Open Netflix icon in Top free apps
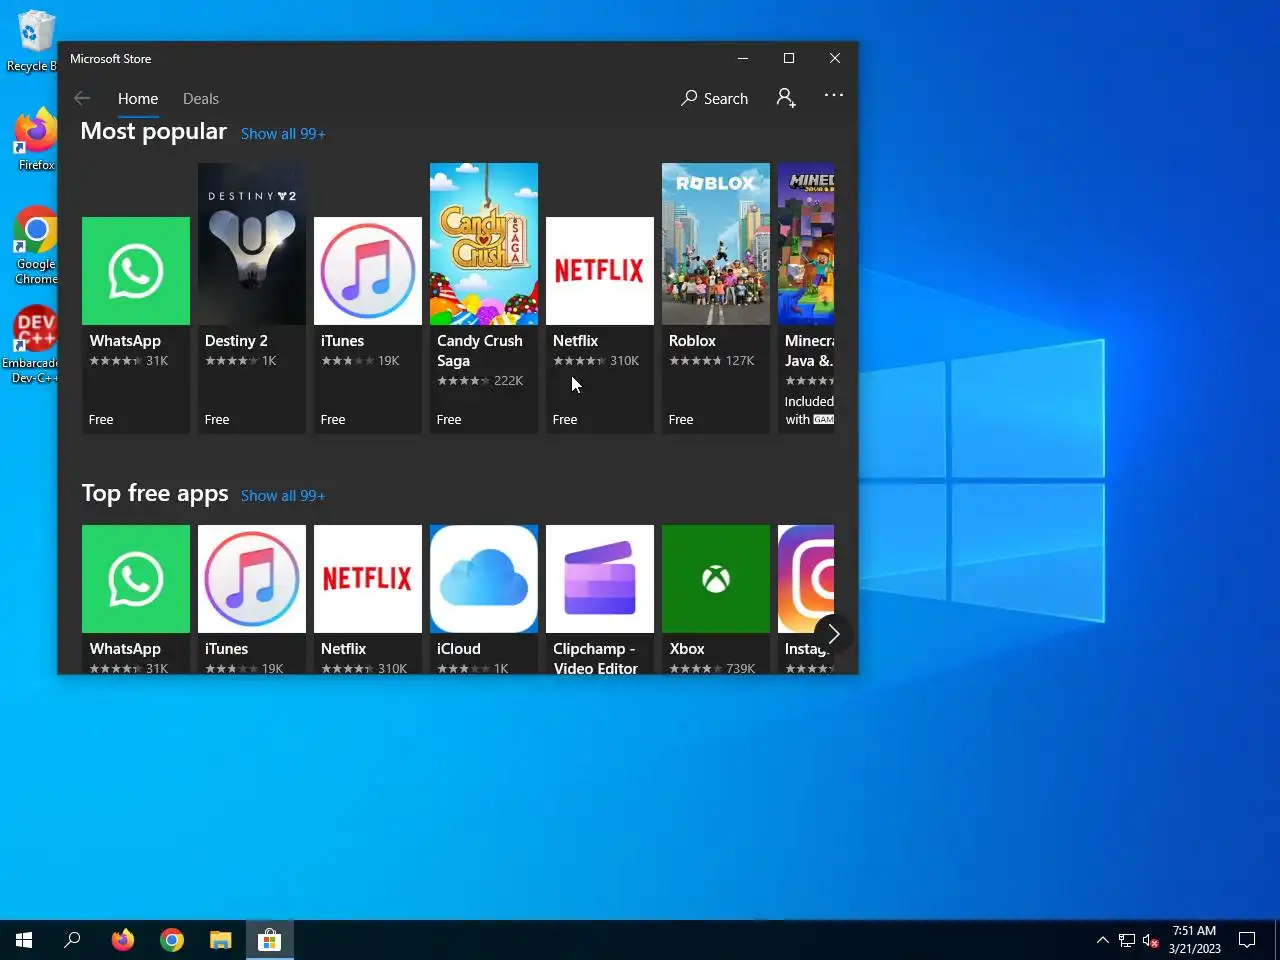This screenshot has height=960, width=1280. [x=368, y=579]
